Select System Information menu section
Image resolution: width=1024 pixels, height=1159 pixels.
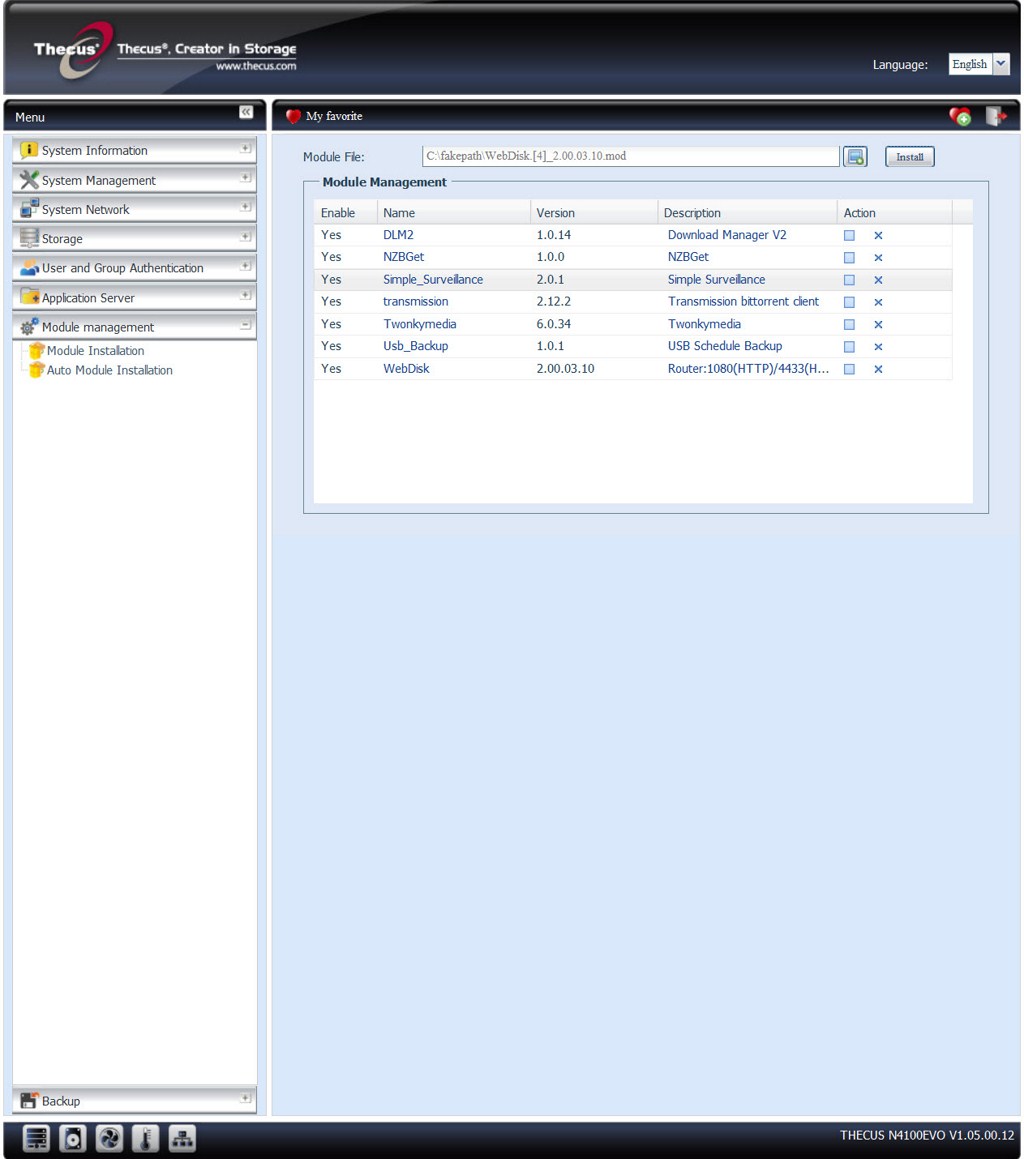(x=134, y=150)
